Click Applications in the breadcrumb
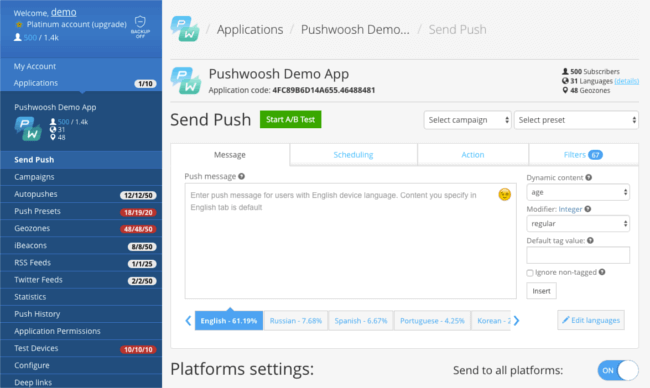The height and width of the screenshot is (388, 650). point(250,29)
